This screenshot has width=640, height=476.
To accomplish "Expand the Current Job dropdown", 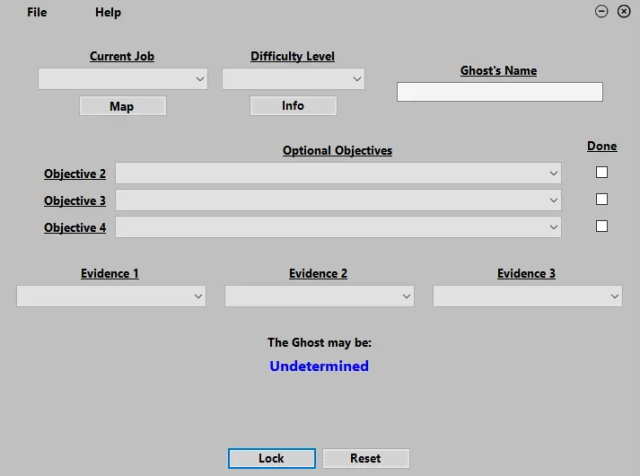I will (x=122, y=78).
